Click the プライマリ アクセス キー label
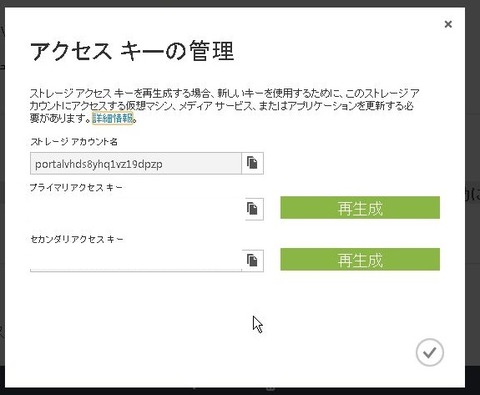This screenshot has width=480, height=395. coord(76,188)
